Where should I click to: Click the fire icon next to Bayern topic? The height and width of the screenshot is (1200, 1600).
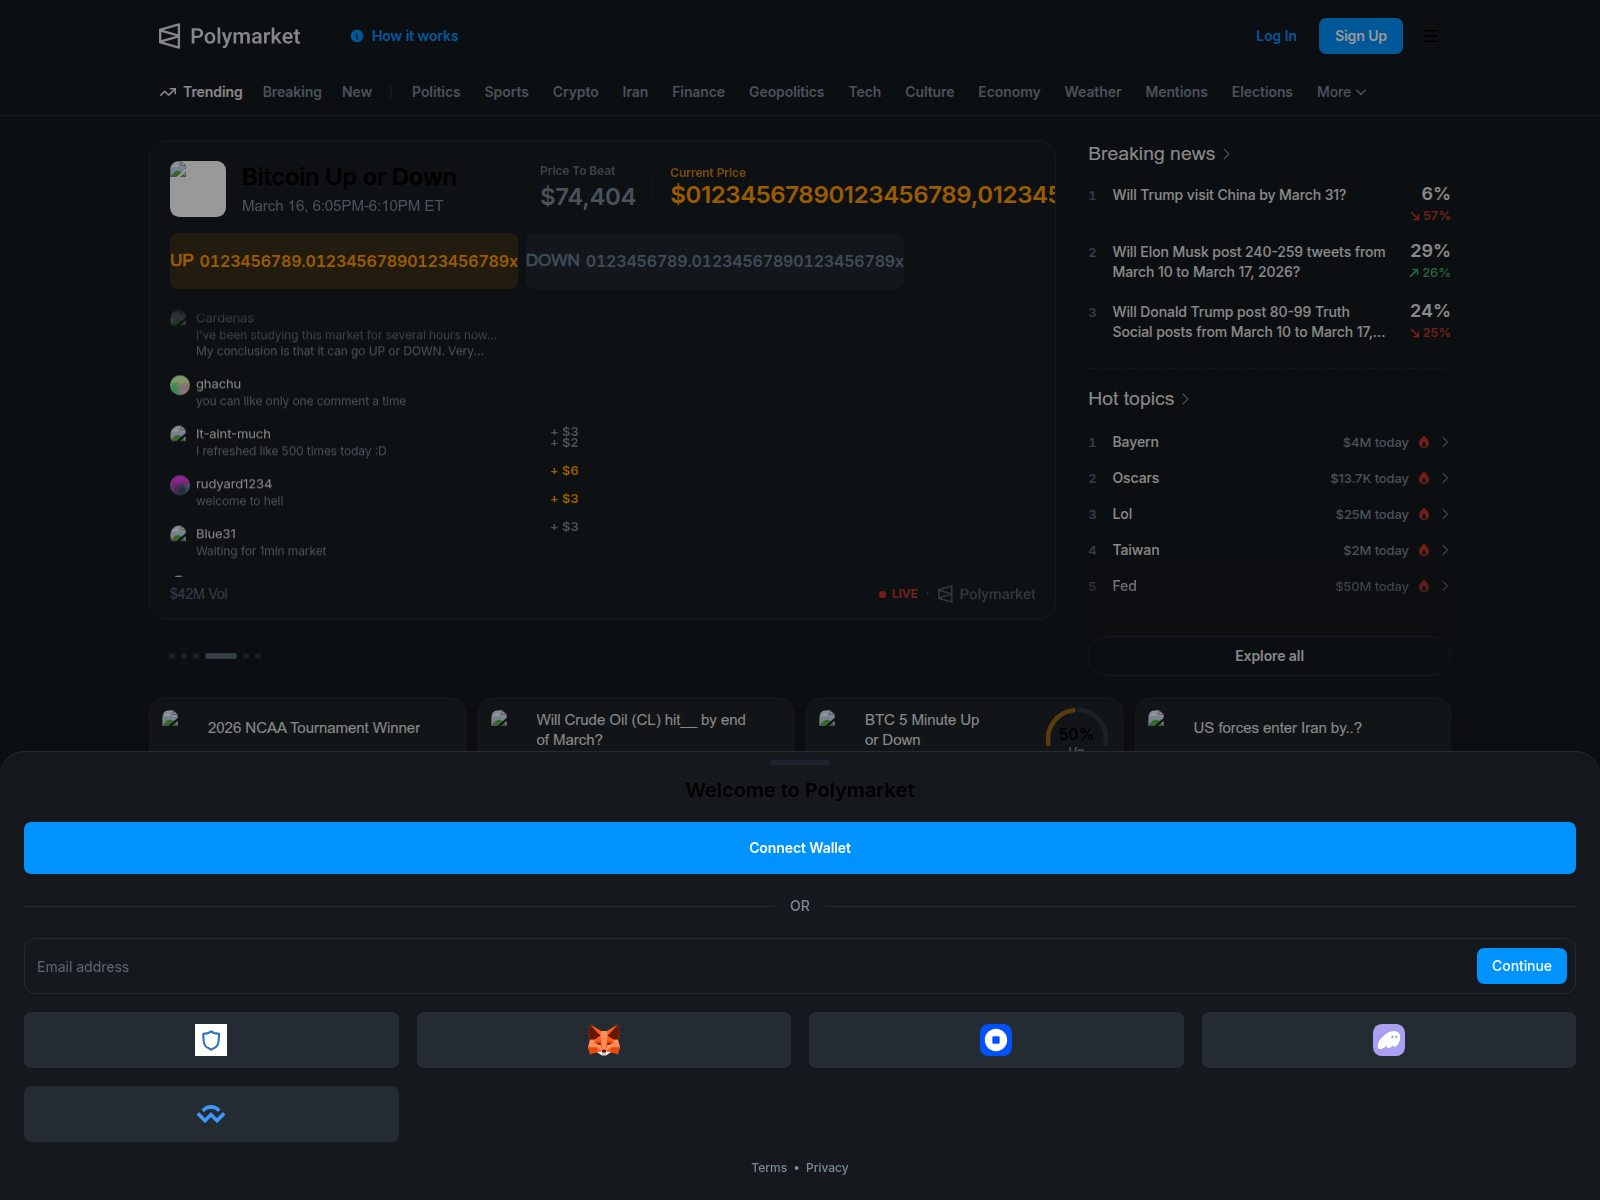[x=1423, y=442]
